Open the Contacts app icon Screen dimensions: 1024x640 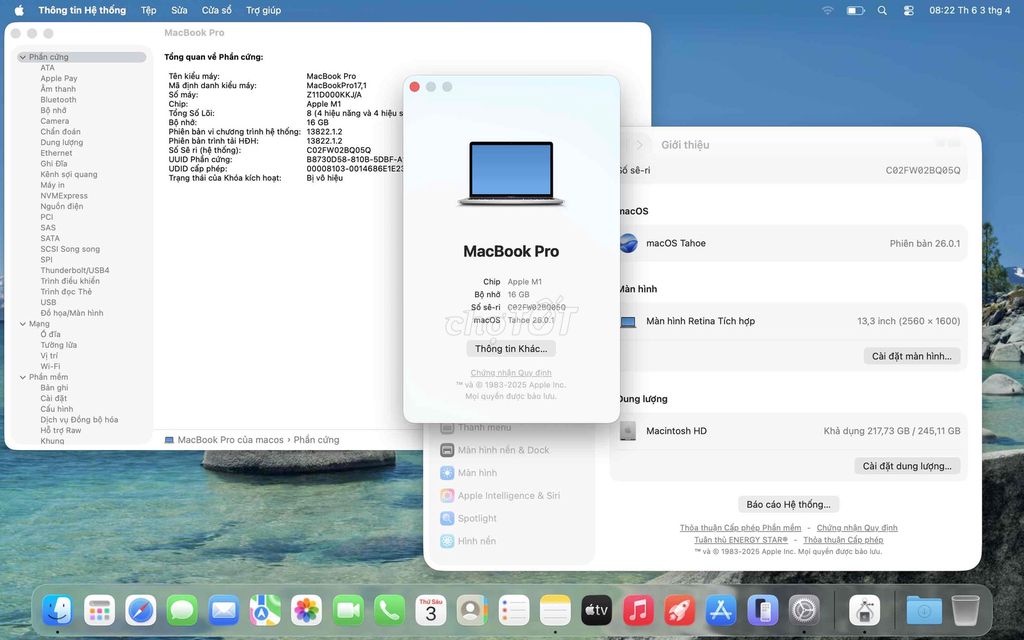(x=472, y=611)
